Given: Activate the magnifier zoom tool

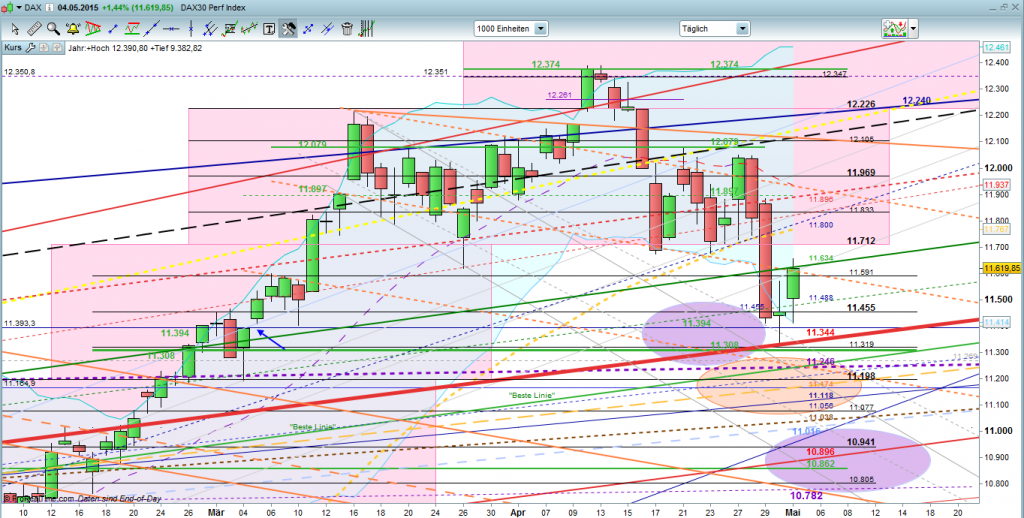Looking at the screenshot, I should pyautogui.click(x=53, y=29).
